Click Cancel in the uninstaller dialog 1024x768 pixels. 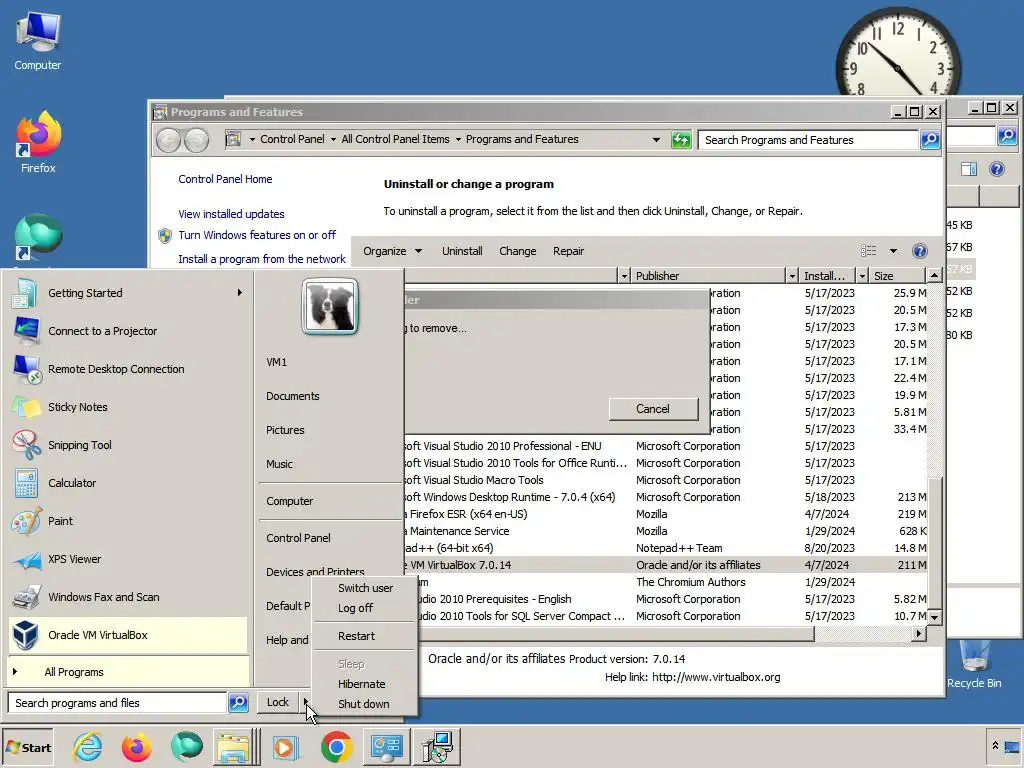point(653,409)
